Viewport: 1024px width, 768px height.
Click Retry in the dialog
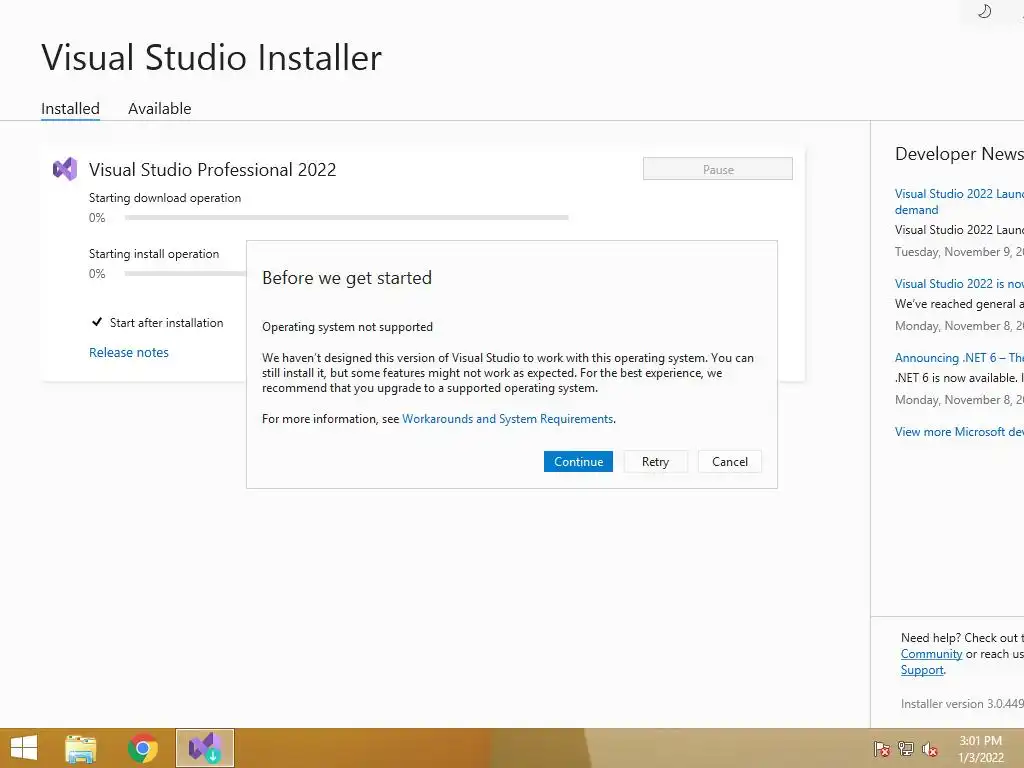click(x=655, y=462)
